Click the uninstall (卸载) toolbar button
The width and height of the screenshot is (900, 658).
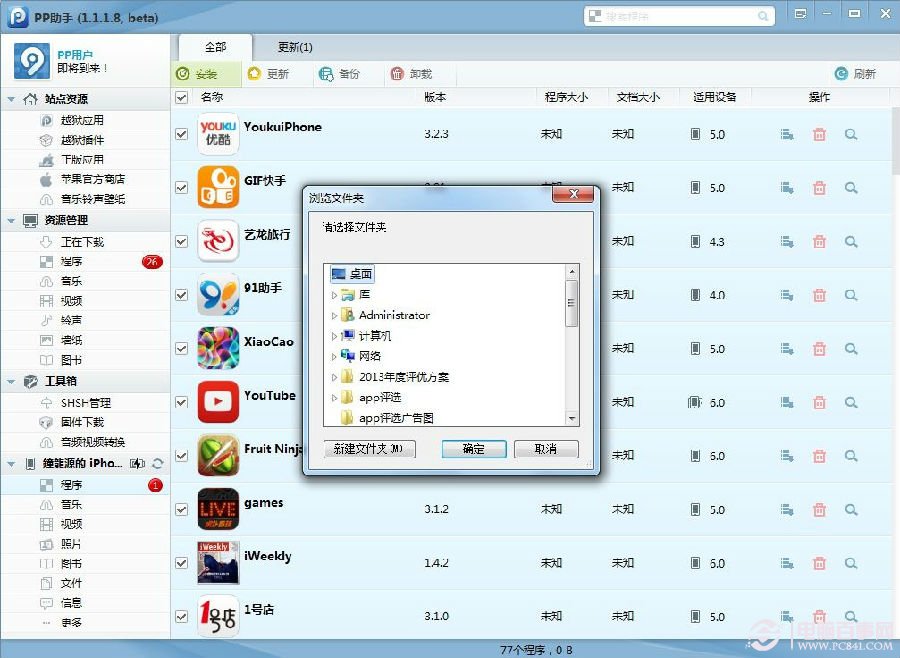click(x=412, y=74)
